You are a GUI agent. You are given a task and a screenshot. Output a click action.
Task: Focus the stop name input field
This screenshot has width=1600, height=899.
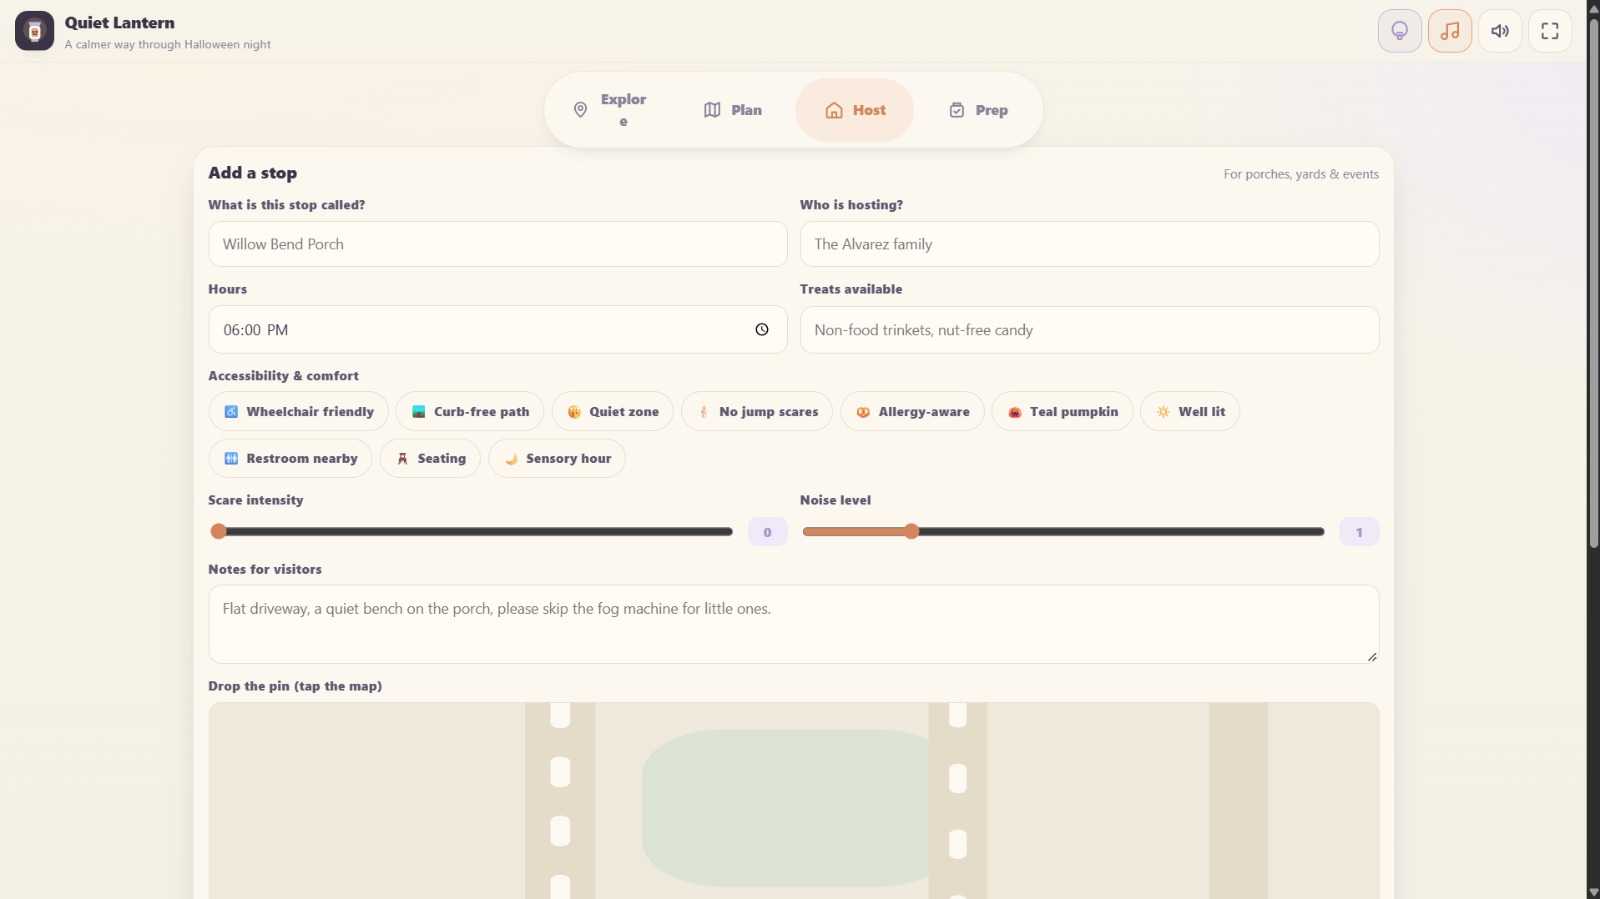pos(498,244)
